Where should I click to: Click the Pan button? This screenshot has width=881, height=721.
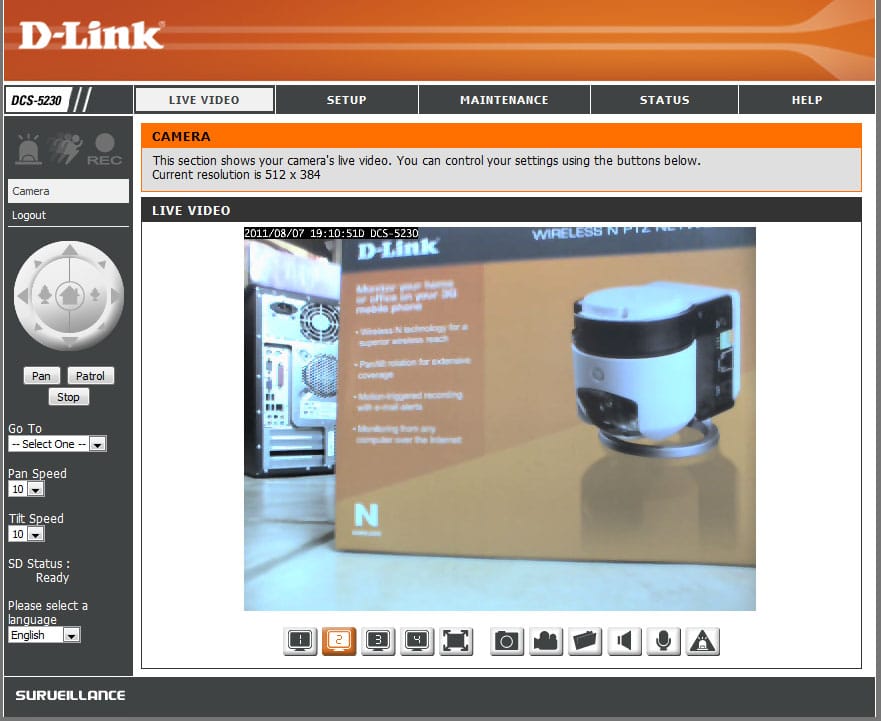[x=42, y=376]
